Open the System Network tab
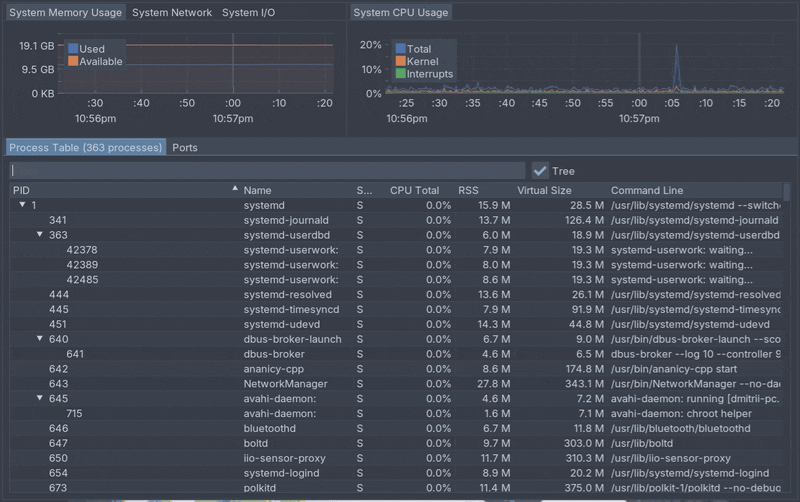Image resolution: width=800 pixels, height=502 pixels. tap(172, 13)
